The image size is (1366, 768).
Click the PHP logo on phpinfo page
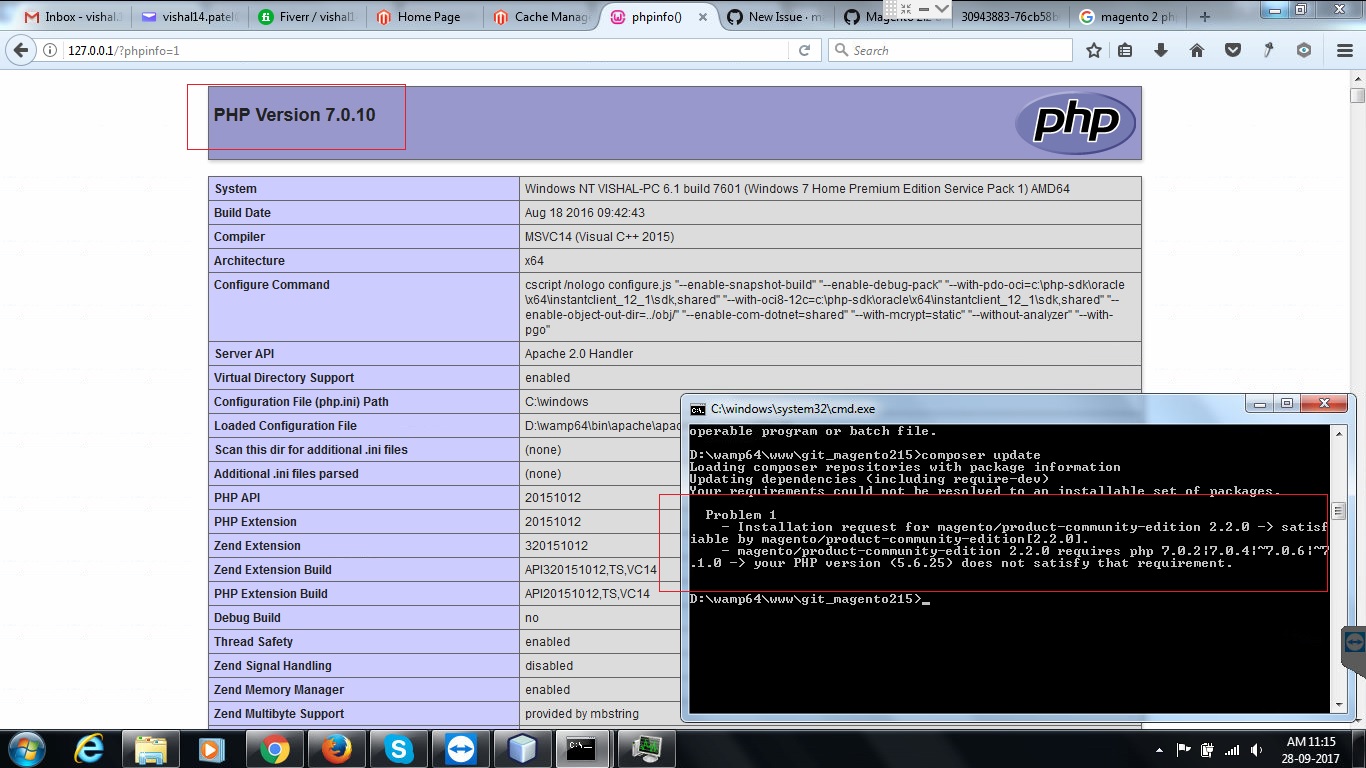click(1075, 123)
